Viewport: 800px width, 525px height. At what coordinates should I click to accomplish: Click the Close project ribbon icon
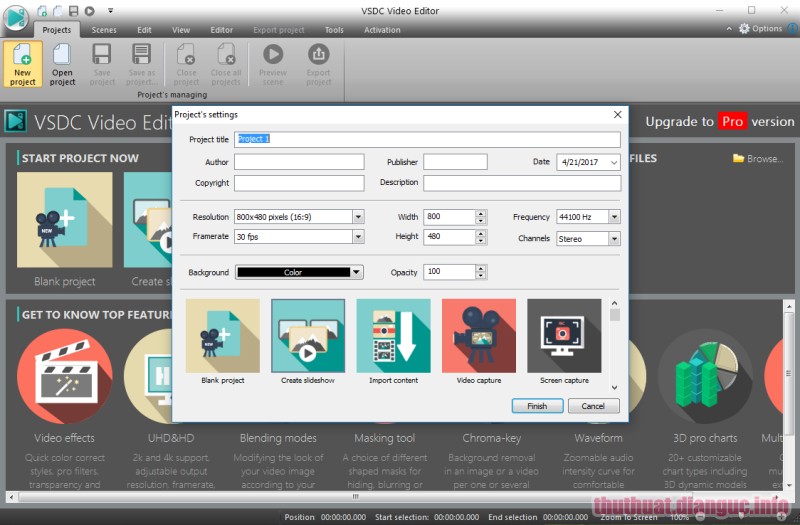(186, 64)
